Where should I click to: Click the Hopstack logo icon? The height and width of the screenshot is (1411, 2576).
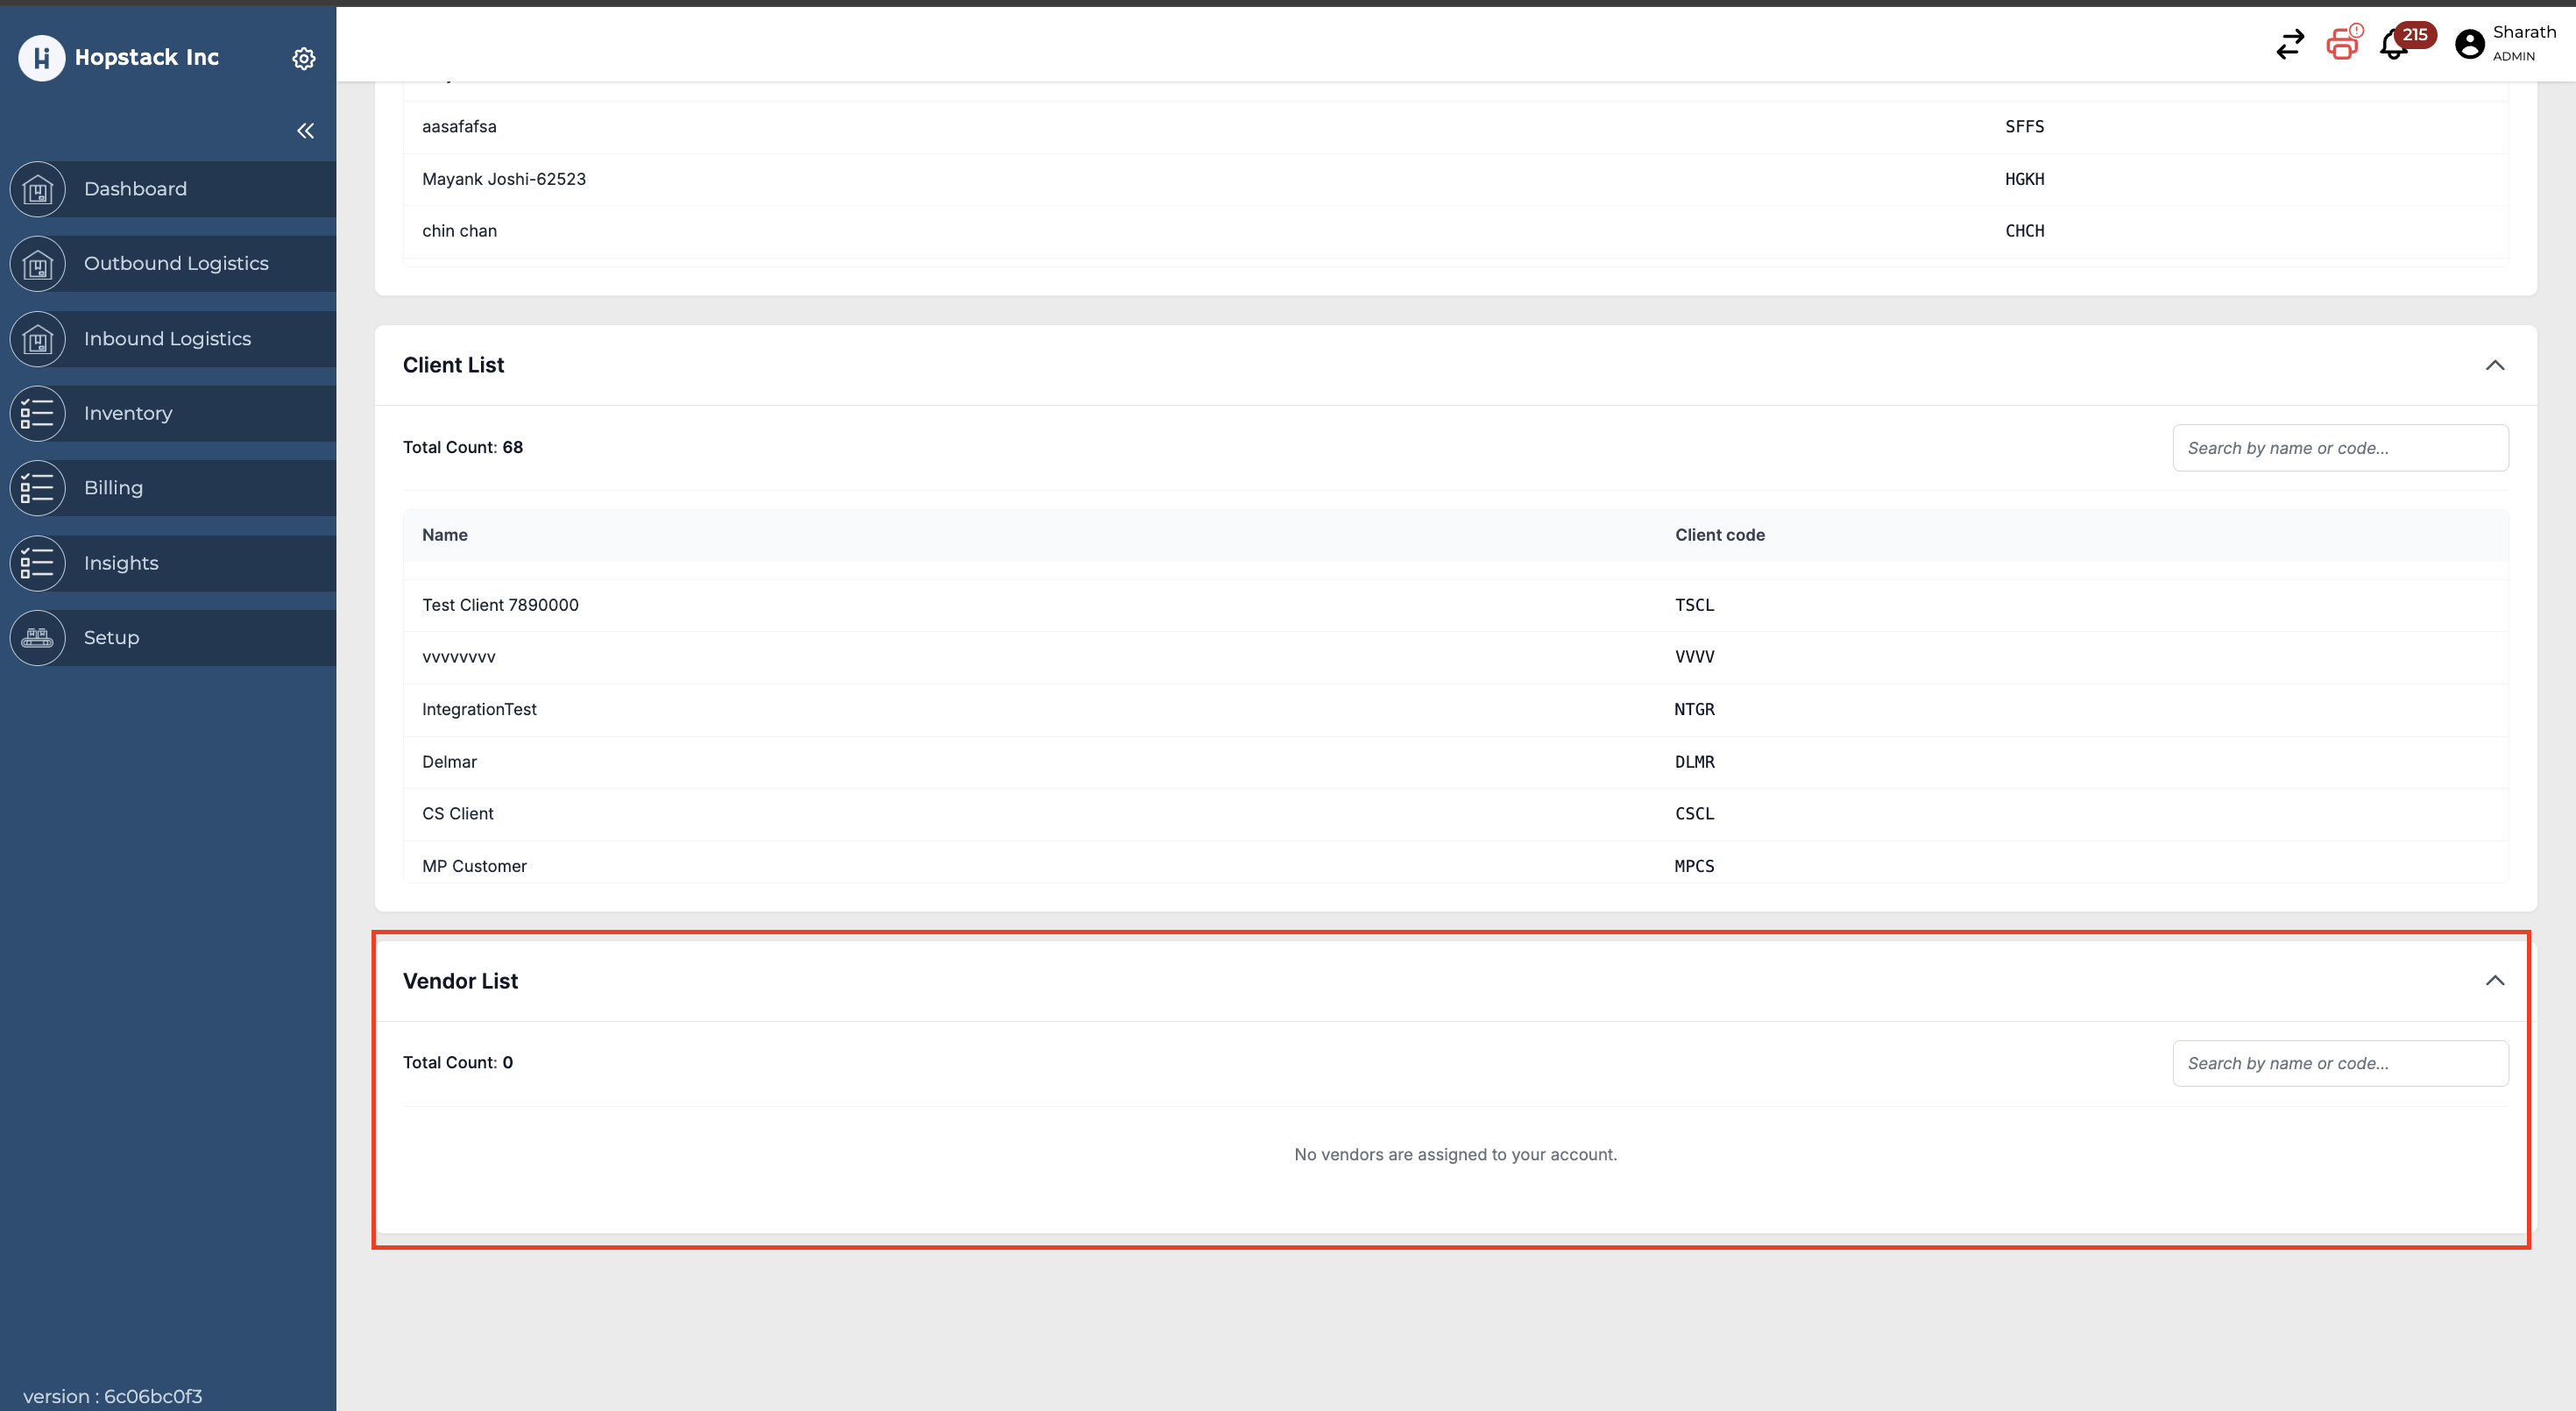[x=41, y=58]
